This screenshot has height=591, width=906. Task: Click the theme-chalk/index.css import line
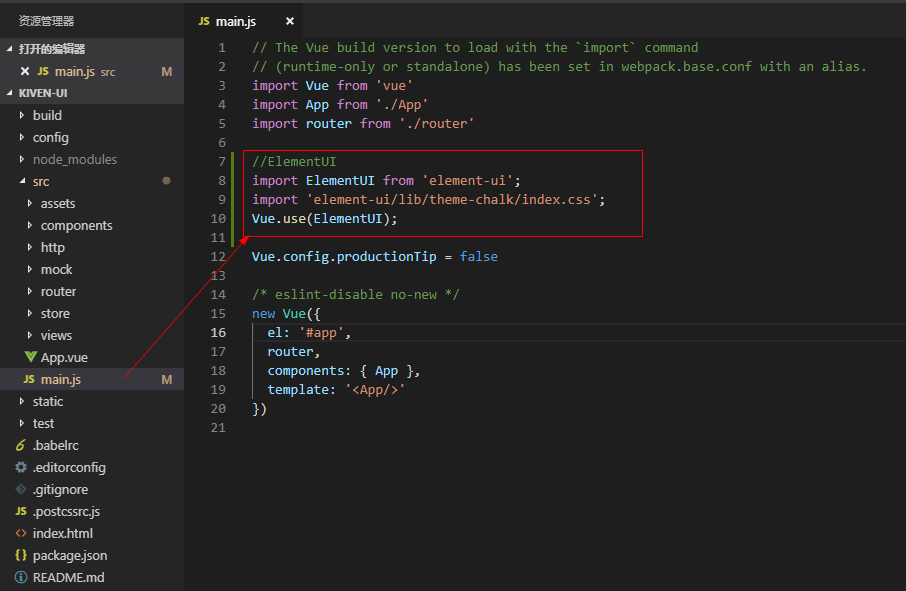pos(428,200)
